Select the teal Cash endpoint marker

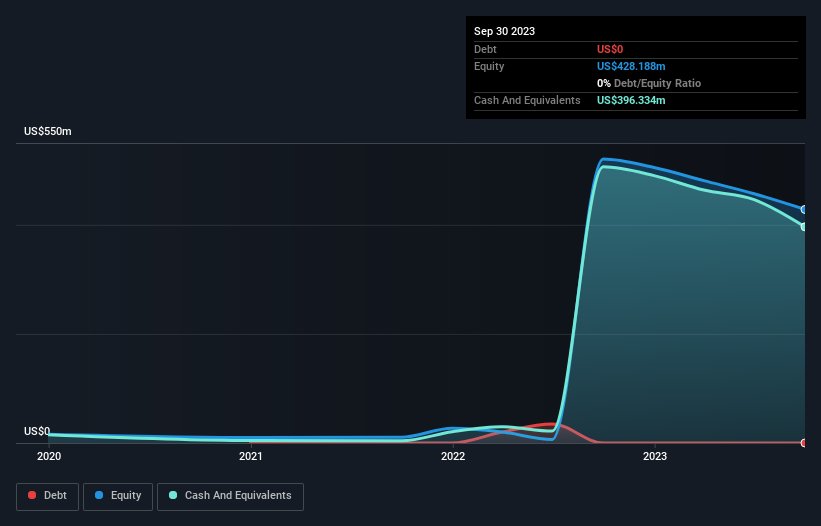tap(804, 227)
